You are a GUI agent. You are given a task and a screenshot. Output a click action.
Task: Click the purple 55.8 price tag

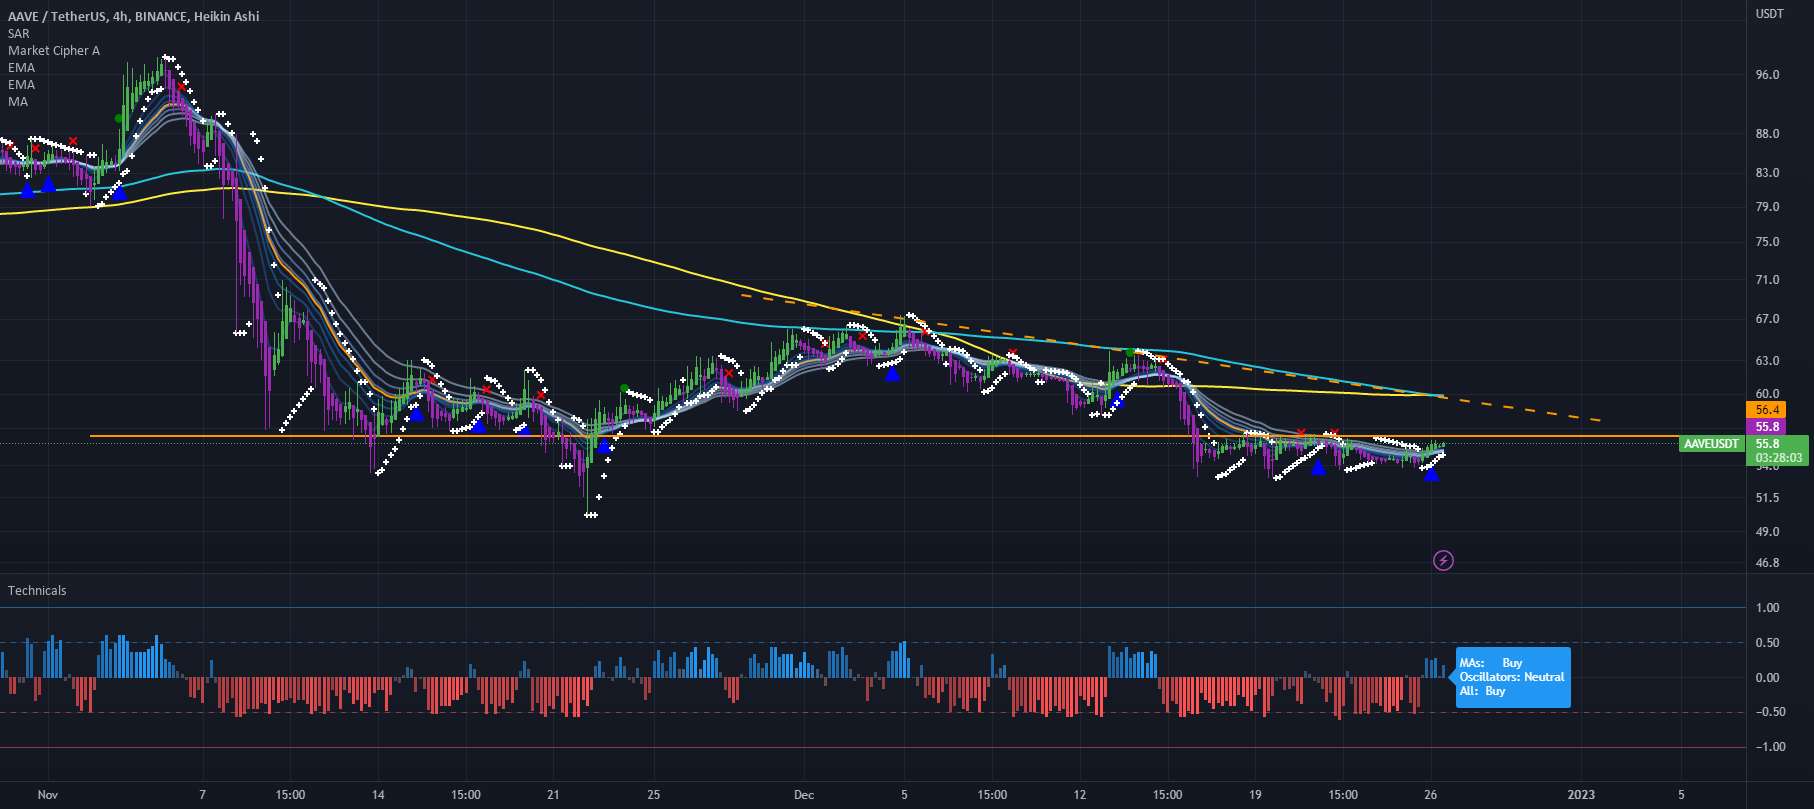[1767, 427]
